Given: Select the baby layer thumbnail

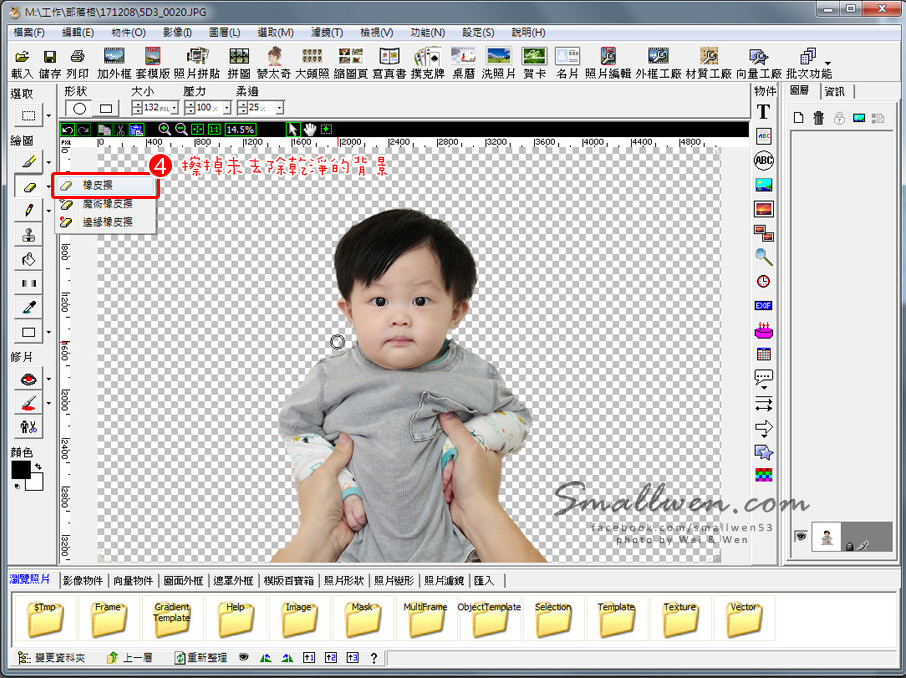Looking at the screenshot, I should pyautogui.click(x=826, y=536).
